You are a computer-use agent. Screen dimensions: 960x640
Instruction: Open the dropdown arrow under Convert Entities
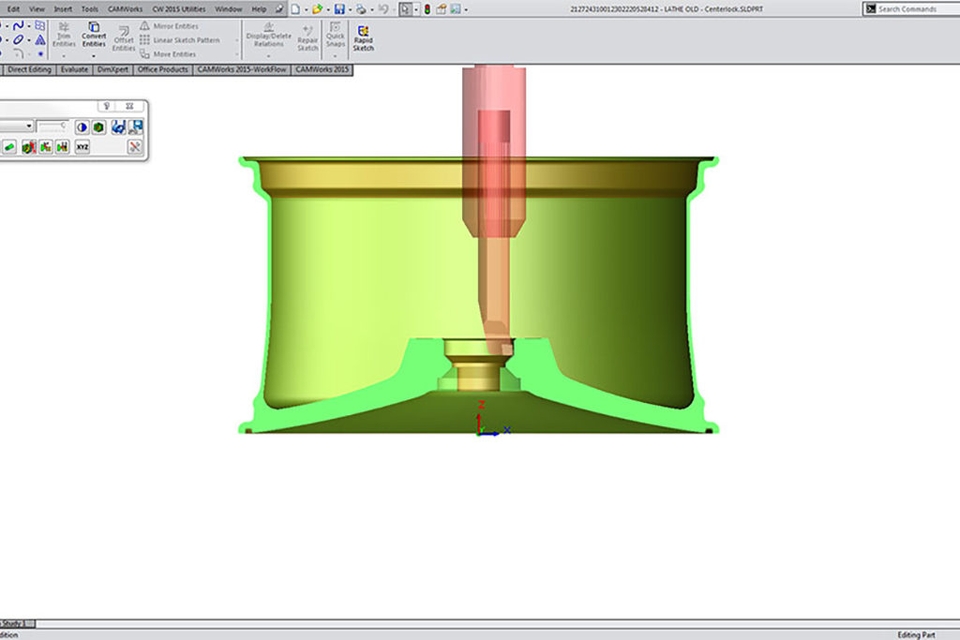click(x=93, y=56)
